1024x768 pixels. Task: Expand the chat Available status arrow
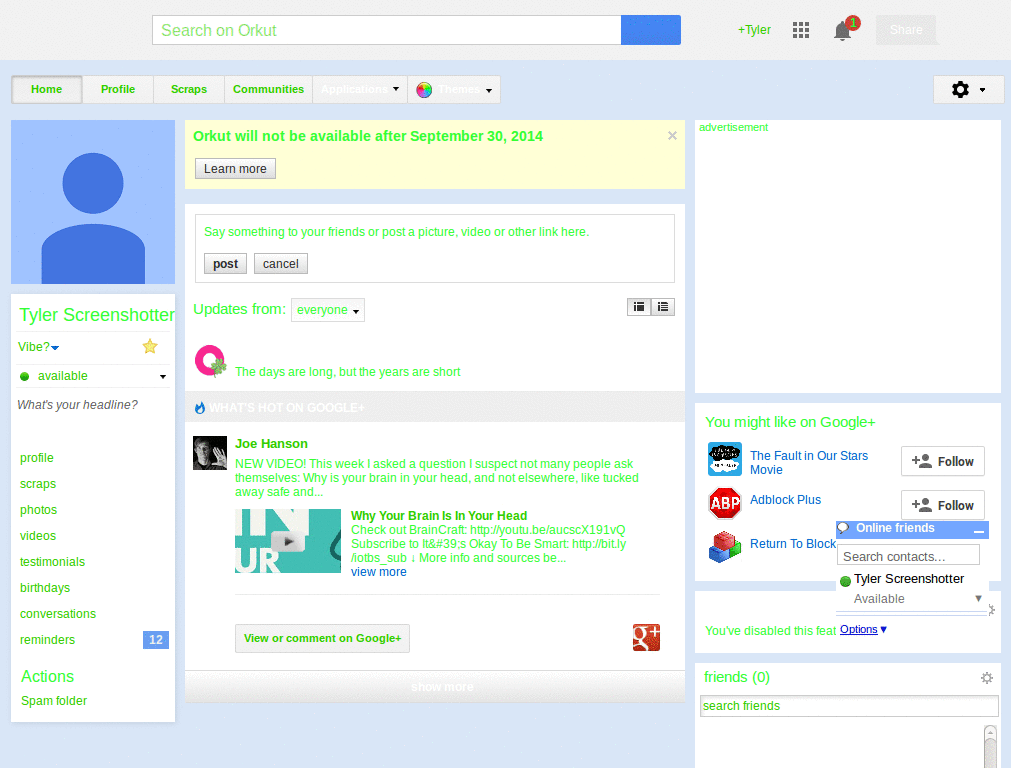pyautogui.click(x=978, y=598)
